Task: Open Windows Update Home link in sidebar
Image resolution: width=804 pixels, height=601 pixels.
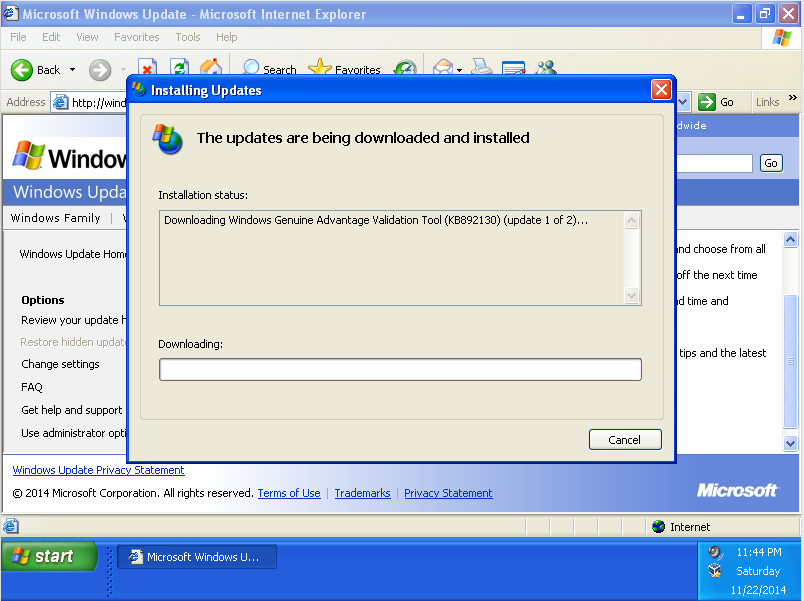Action: click(72, 254)
